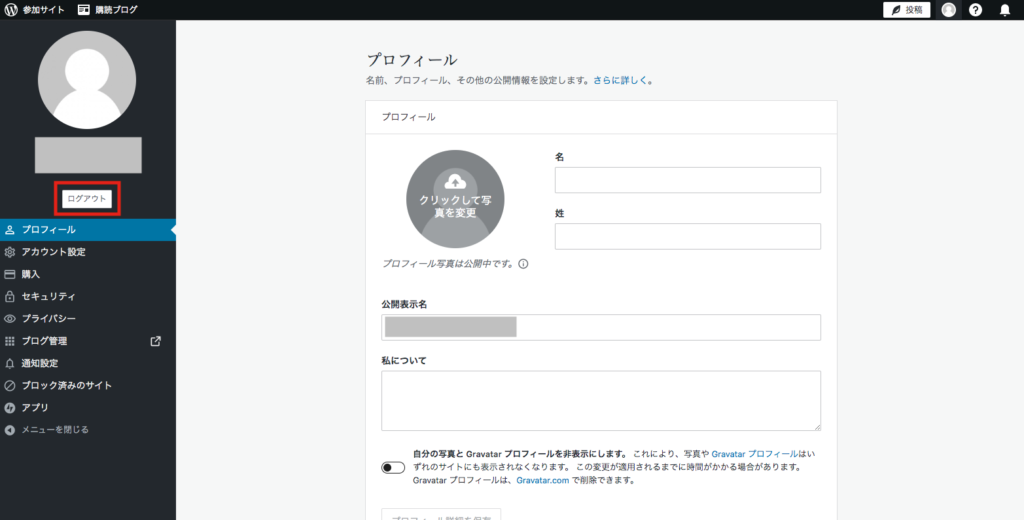Open the Gravatar.com link
1024x520 pixels.
click(541, 480)
